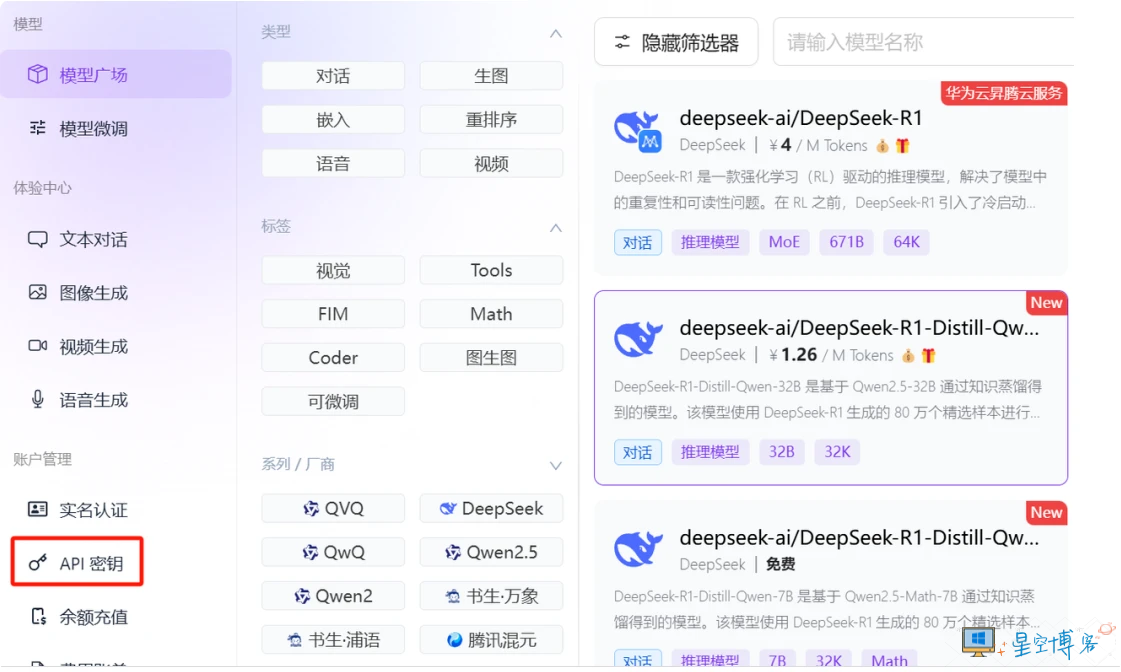
Task: Toggle the 对话 type filter
Action: (333, 76)
